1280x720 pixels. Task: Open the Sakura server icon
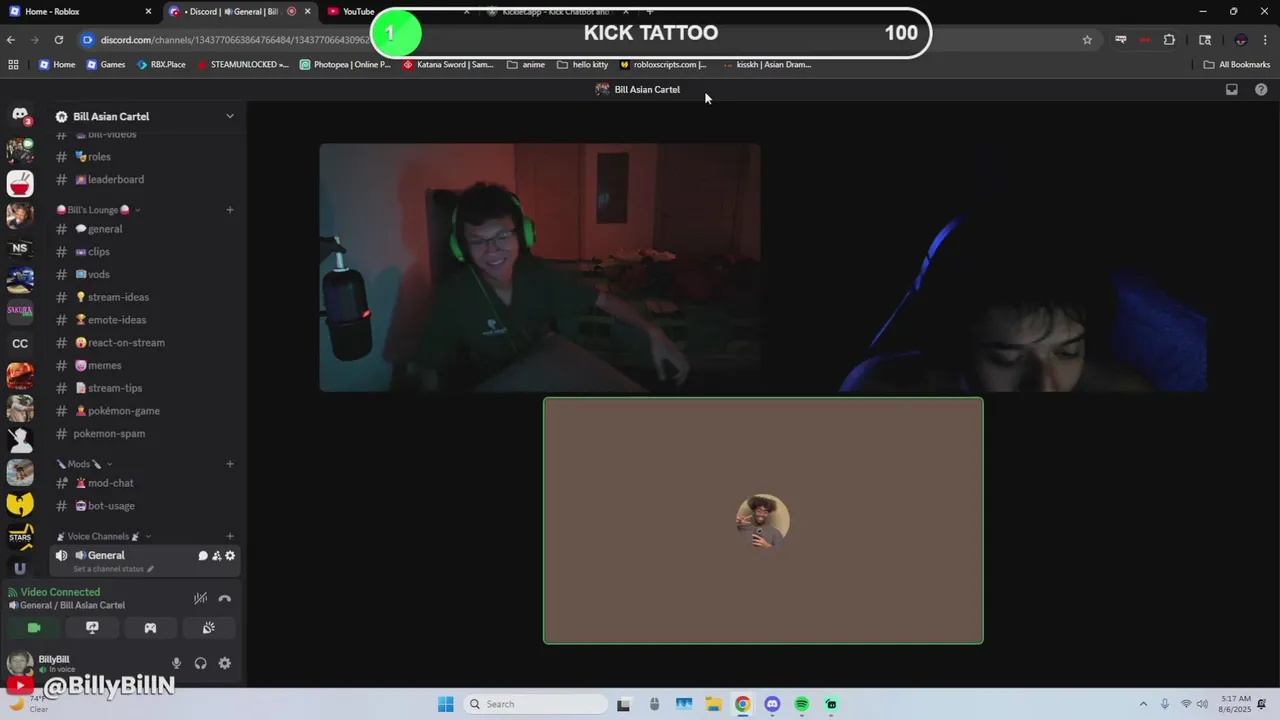click(x=20, y=311)
